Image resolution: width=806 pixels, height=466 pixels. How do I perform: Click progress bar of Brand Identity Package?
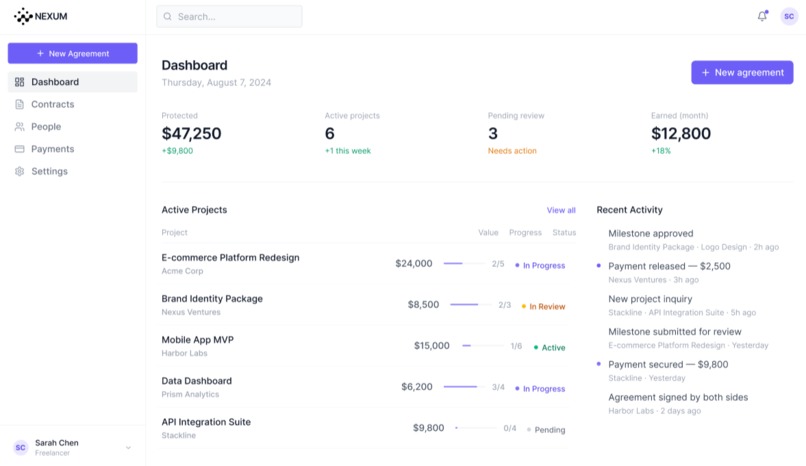[x=471, y=305]
